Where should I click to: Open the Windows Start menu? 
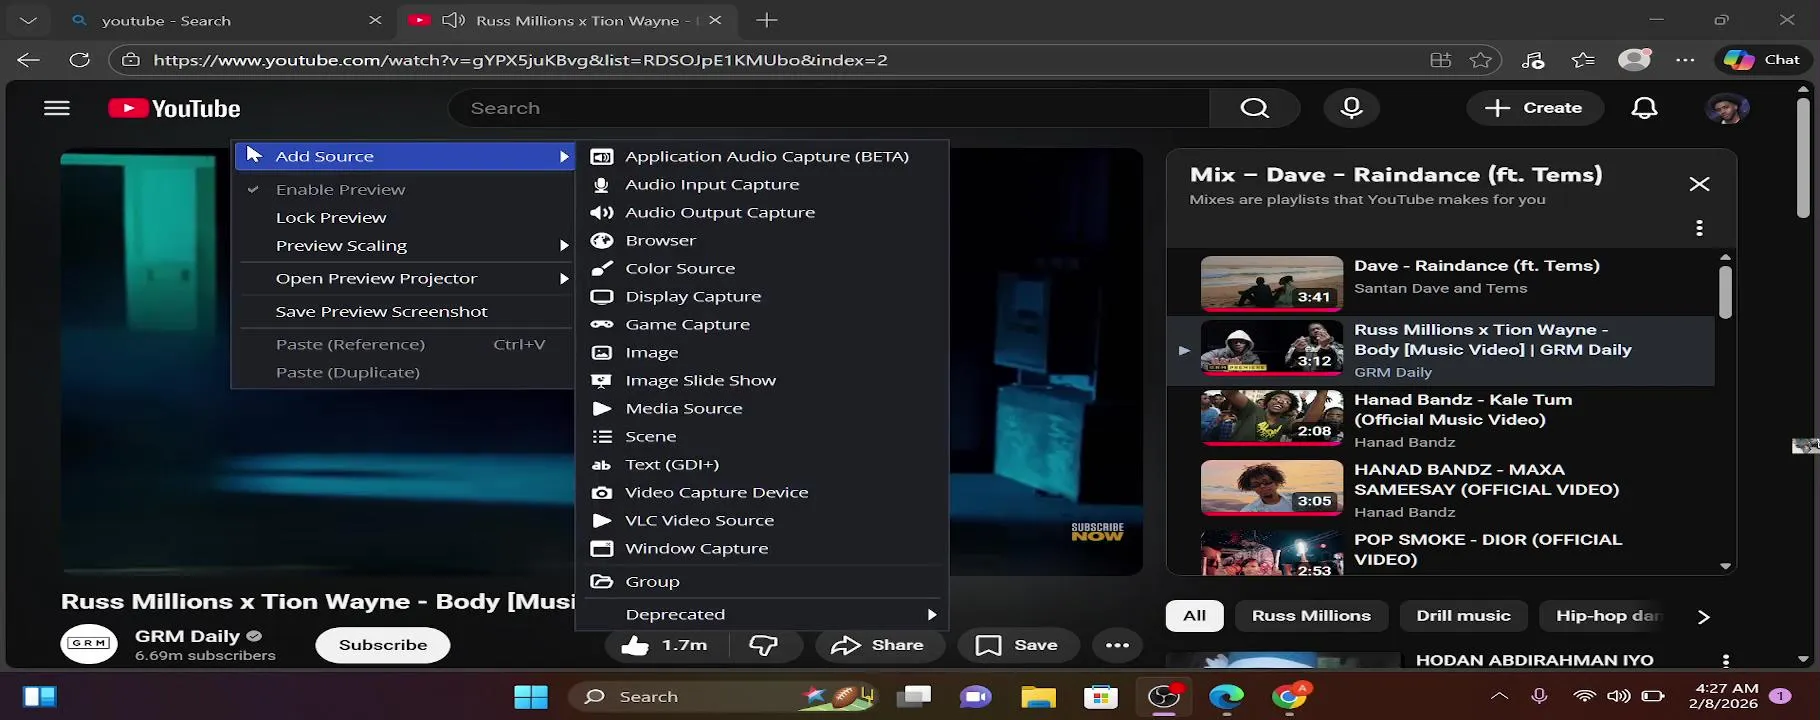[530, 696]
